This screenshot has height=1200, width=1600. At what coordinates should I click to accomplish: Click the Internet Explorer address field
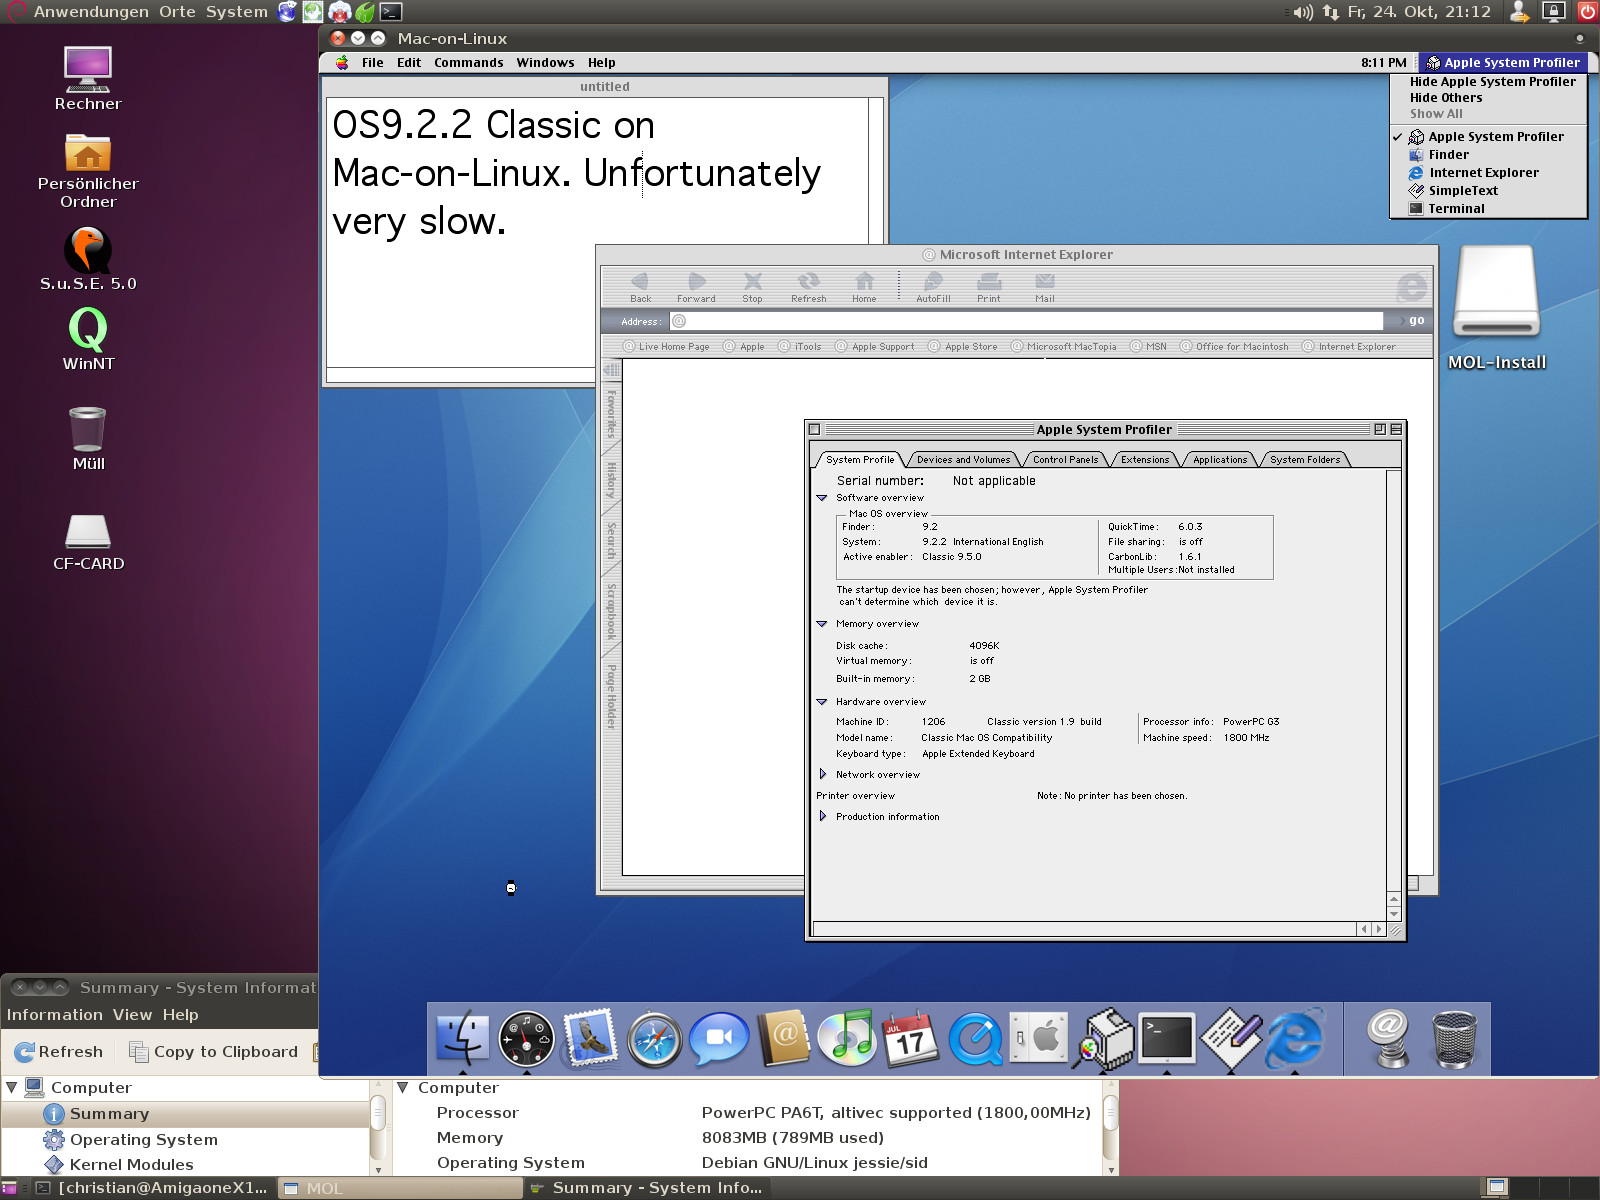[x=1030, y=321]
